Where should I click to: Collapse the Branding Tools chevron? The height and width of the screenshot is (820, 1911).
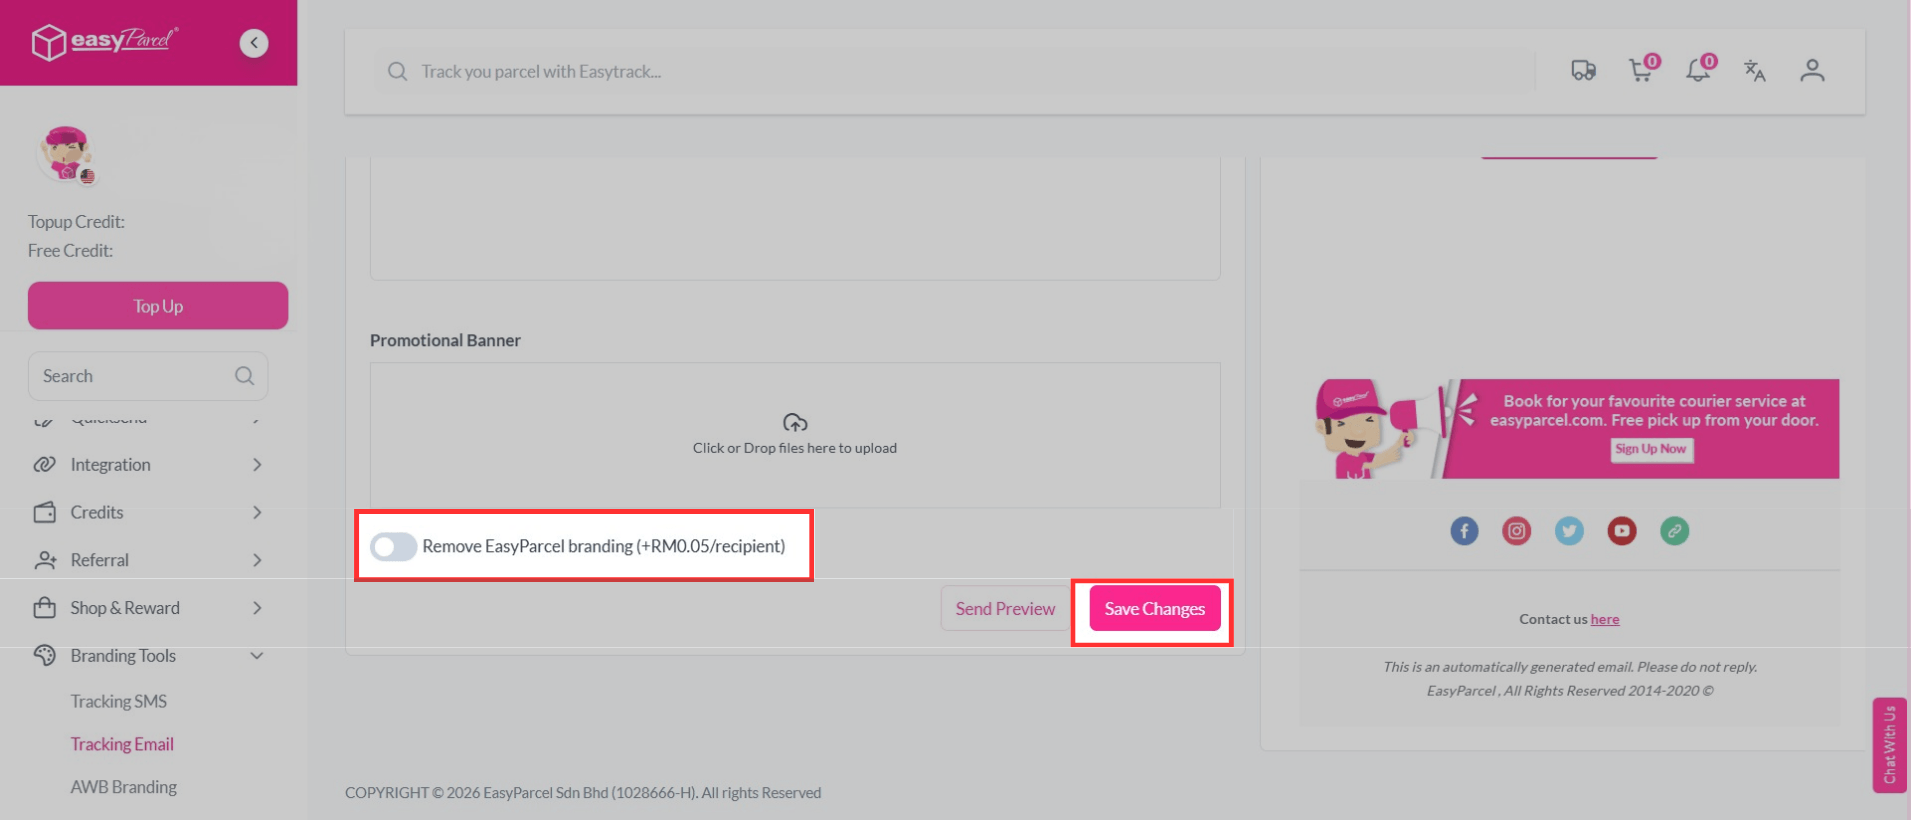[x=257, y=656]
